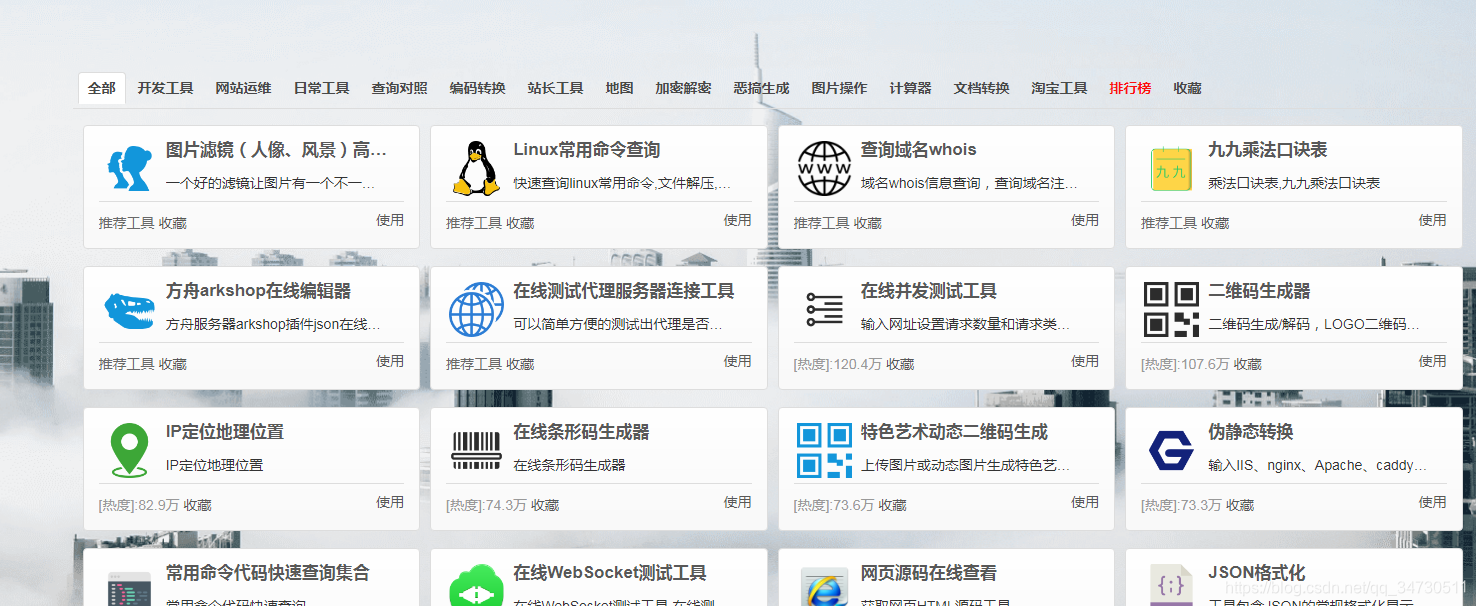Click the proxy server globe icon
Viewport: 1476px width, 606px height.
pyautogui.click(x=476, y=309)
